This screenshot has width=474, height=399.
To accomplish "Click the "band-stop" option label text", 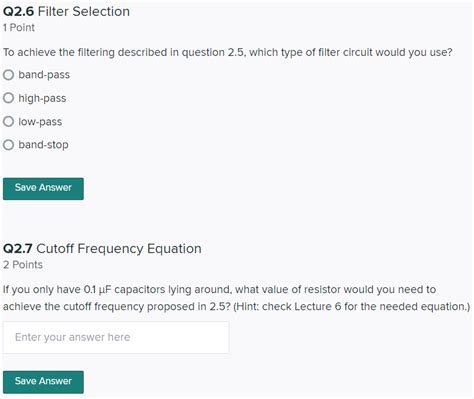I will pyautogui.click(x=43, y=145).
